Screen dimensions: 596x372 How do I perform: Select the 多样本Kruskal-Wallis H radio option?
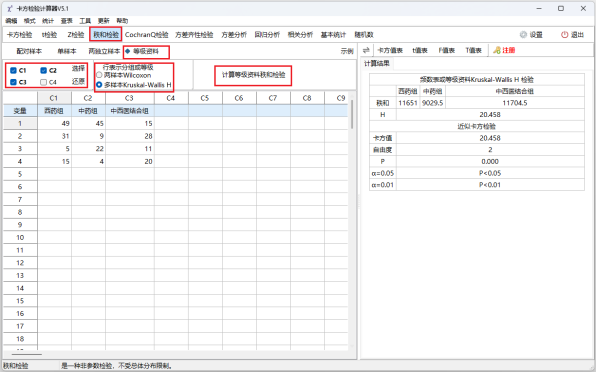click(x=99, y=85)
